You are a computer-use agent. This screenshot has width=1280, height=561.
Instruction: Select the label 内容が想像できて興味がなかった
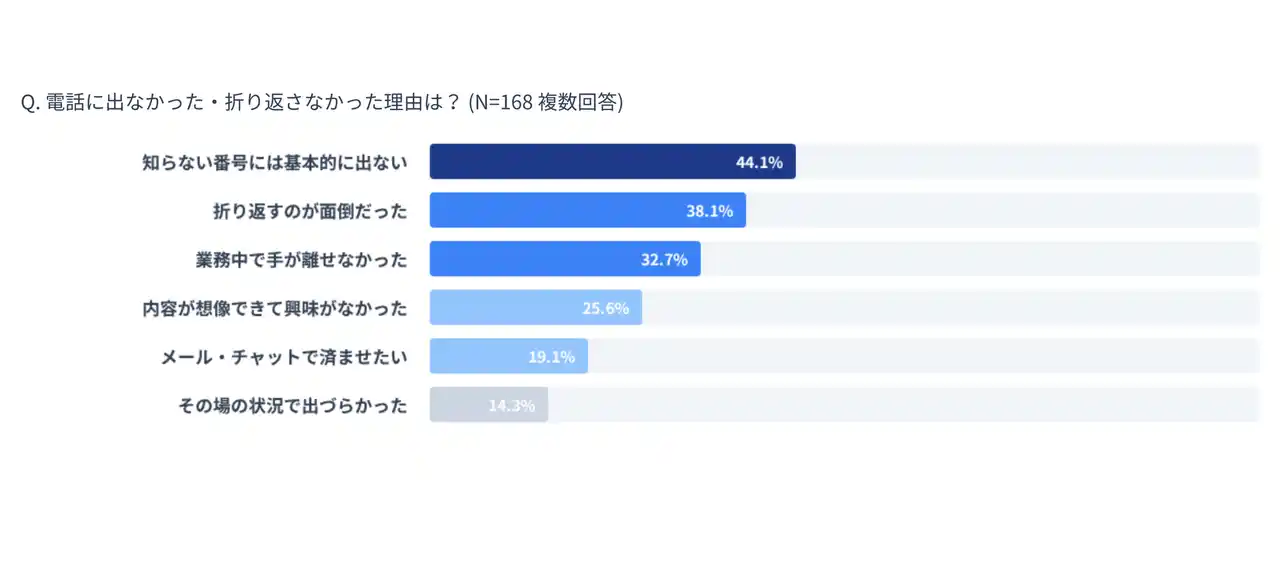275,308
